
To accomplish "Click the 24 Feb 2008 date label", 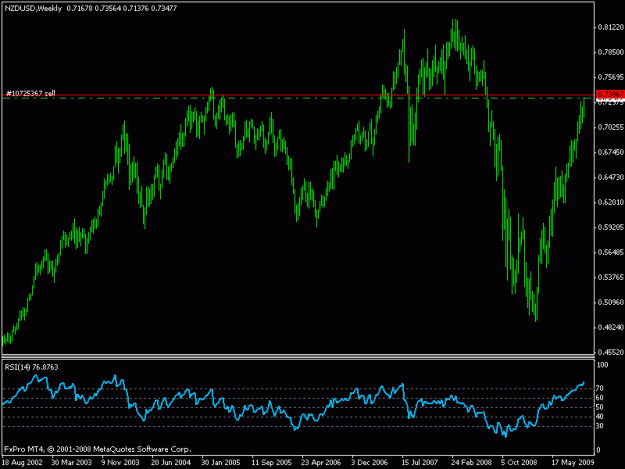I will coord(472,463).
